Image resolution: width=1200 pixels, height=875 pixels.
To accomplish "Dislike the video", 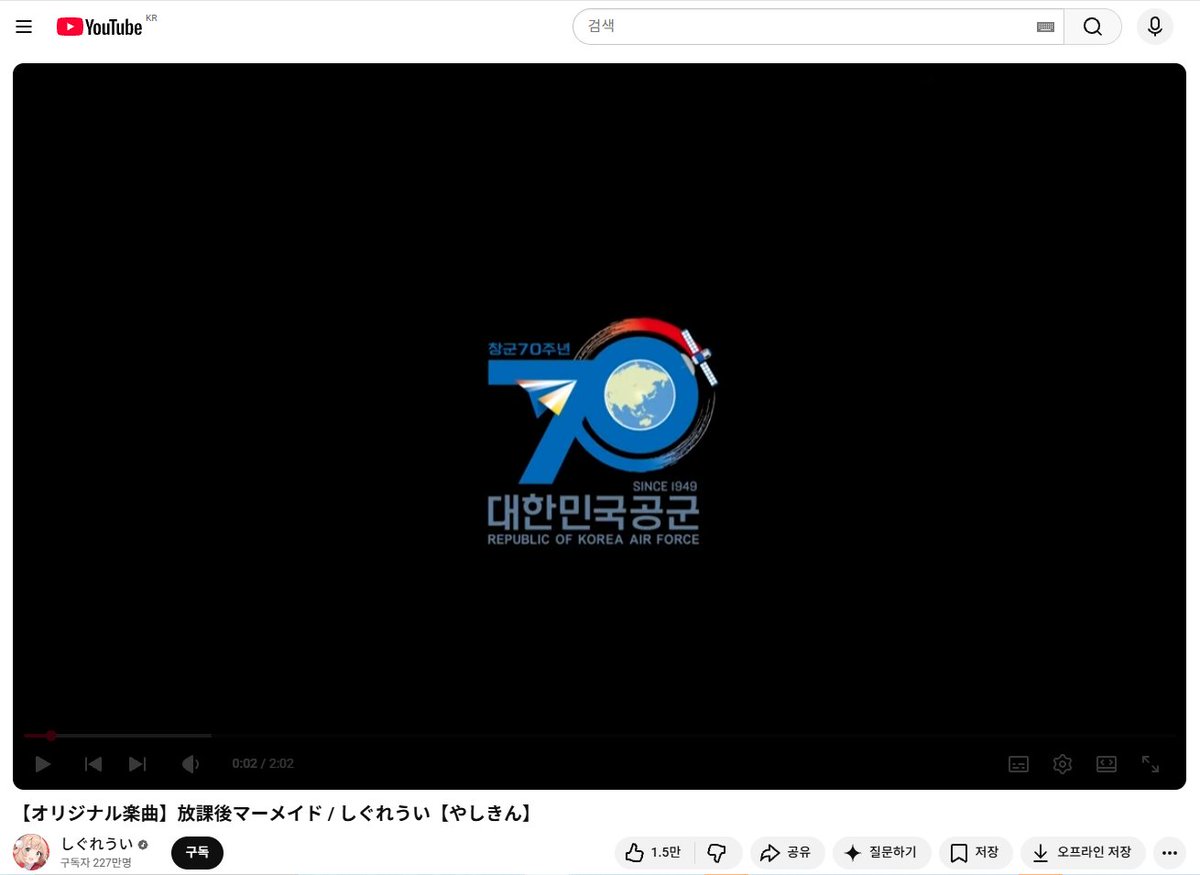I will [x=717, y=853].
